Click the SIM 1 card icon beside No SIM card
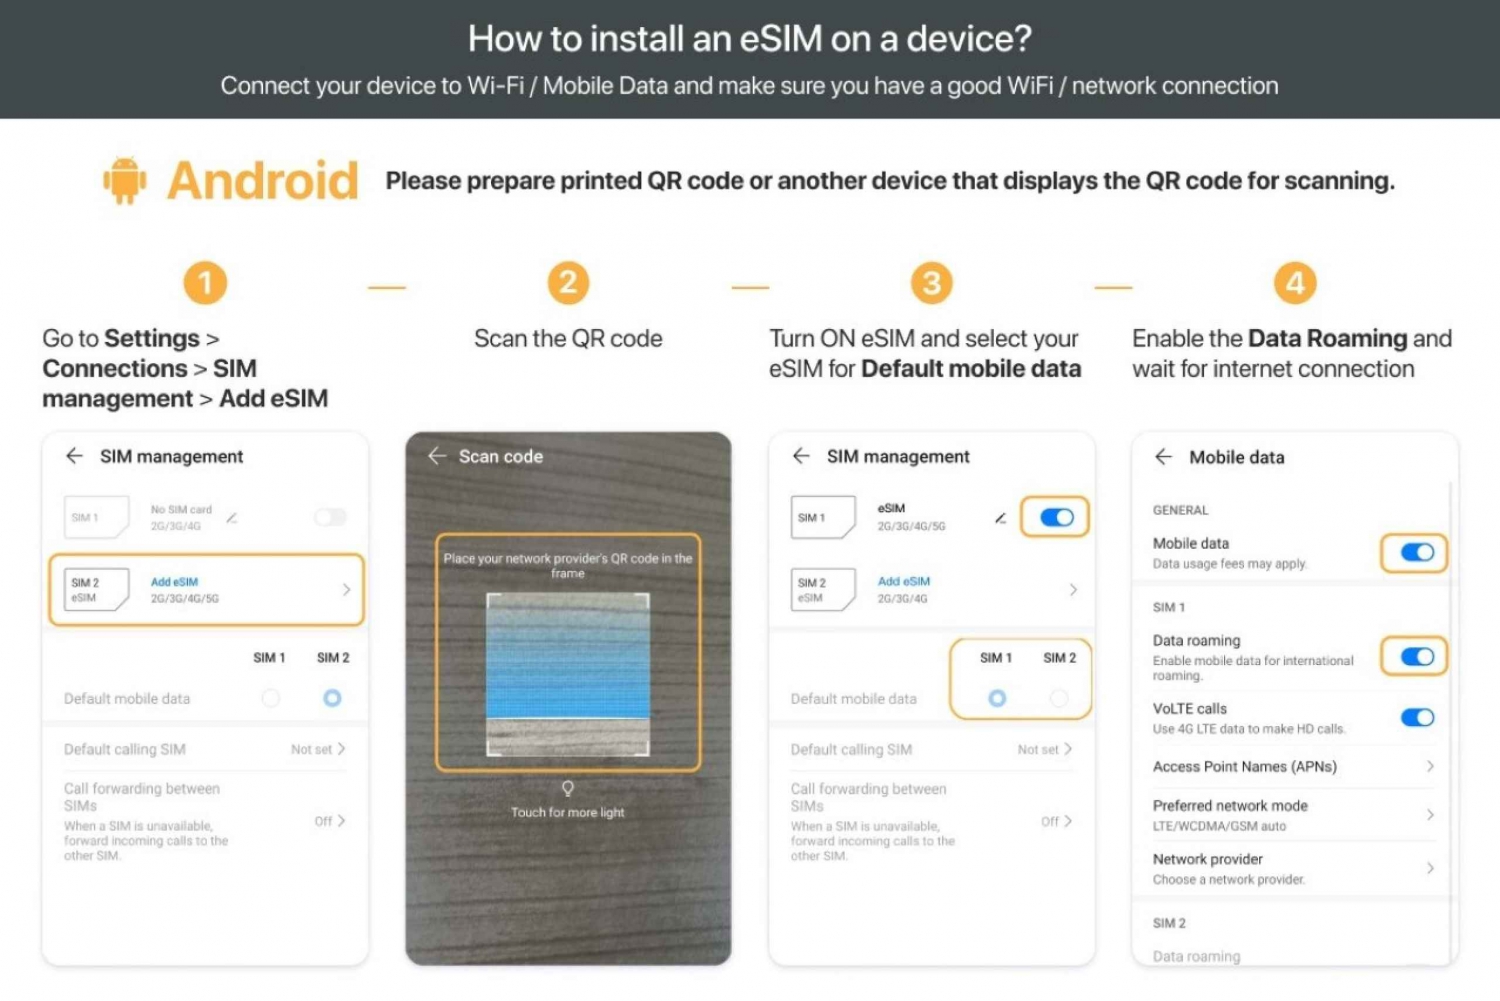This screenshot has width=1500, height=1001. (96, 517)
